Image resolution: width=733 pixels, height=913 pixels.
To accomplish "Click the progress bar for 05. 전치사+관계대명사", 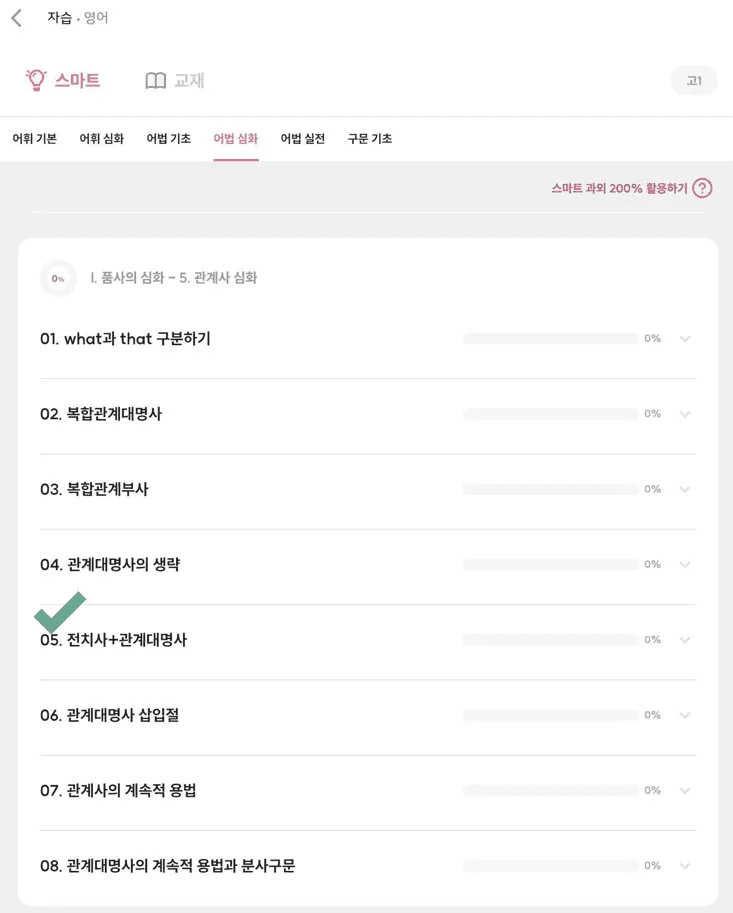I will tap(550, 640).
